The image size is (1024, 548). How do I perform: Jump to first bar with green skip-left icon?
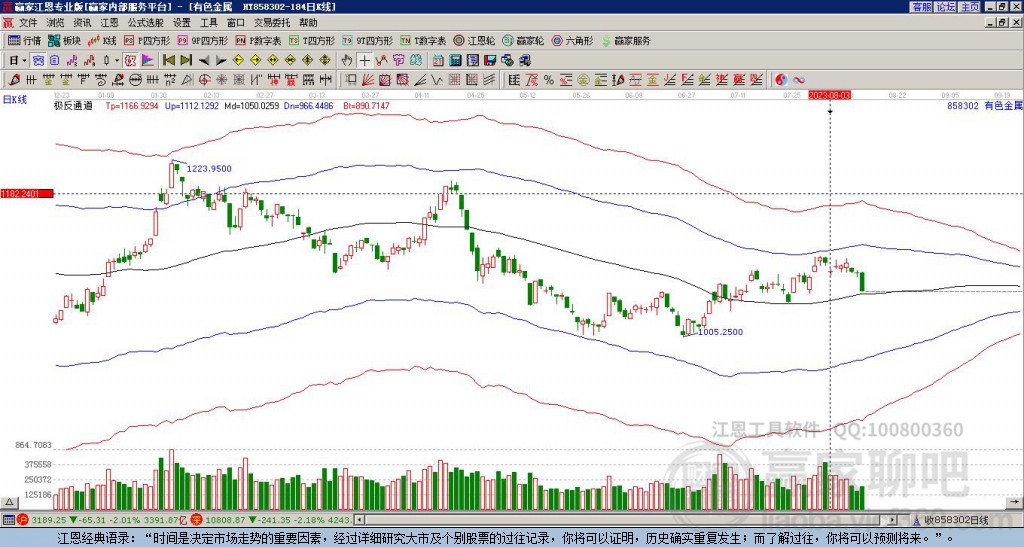pos(168,61)
